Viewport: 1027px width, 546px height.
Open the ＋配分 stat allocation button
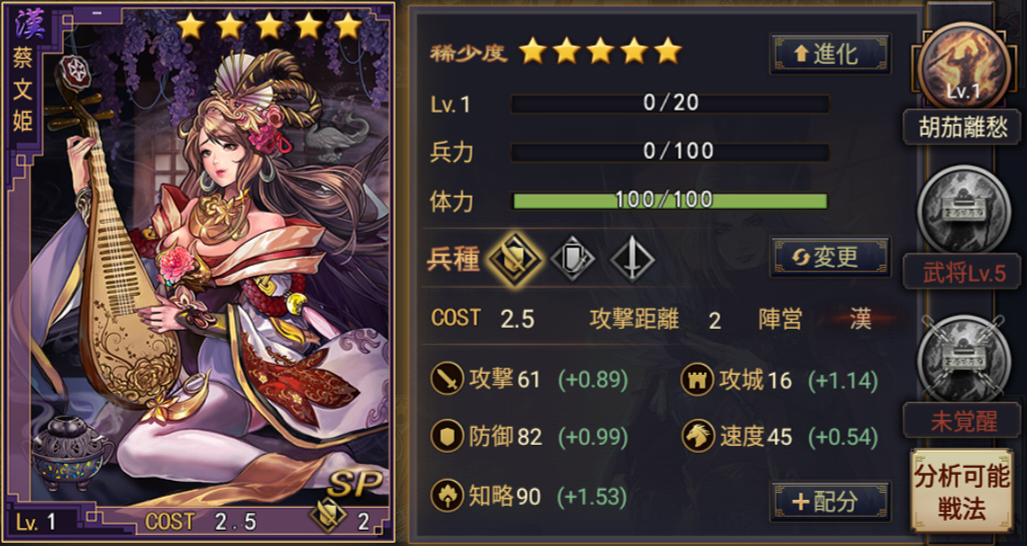[x=831, y=501]
